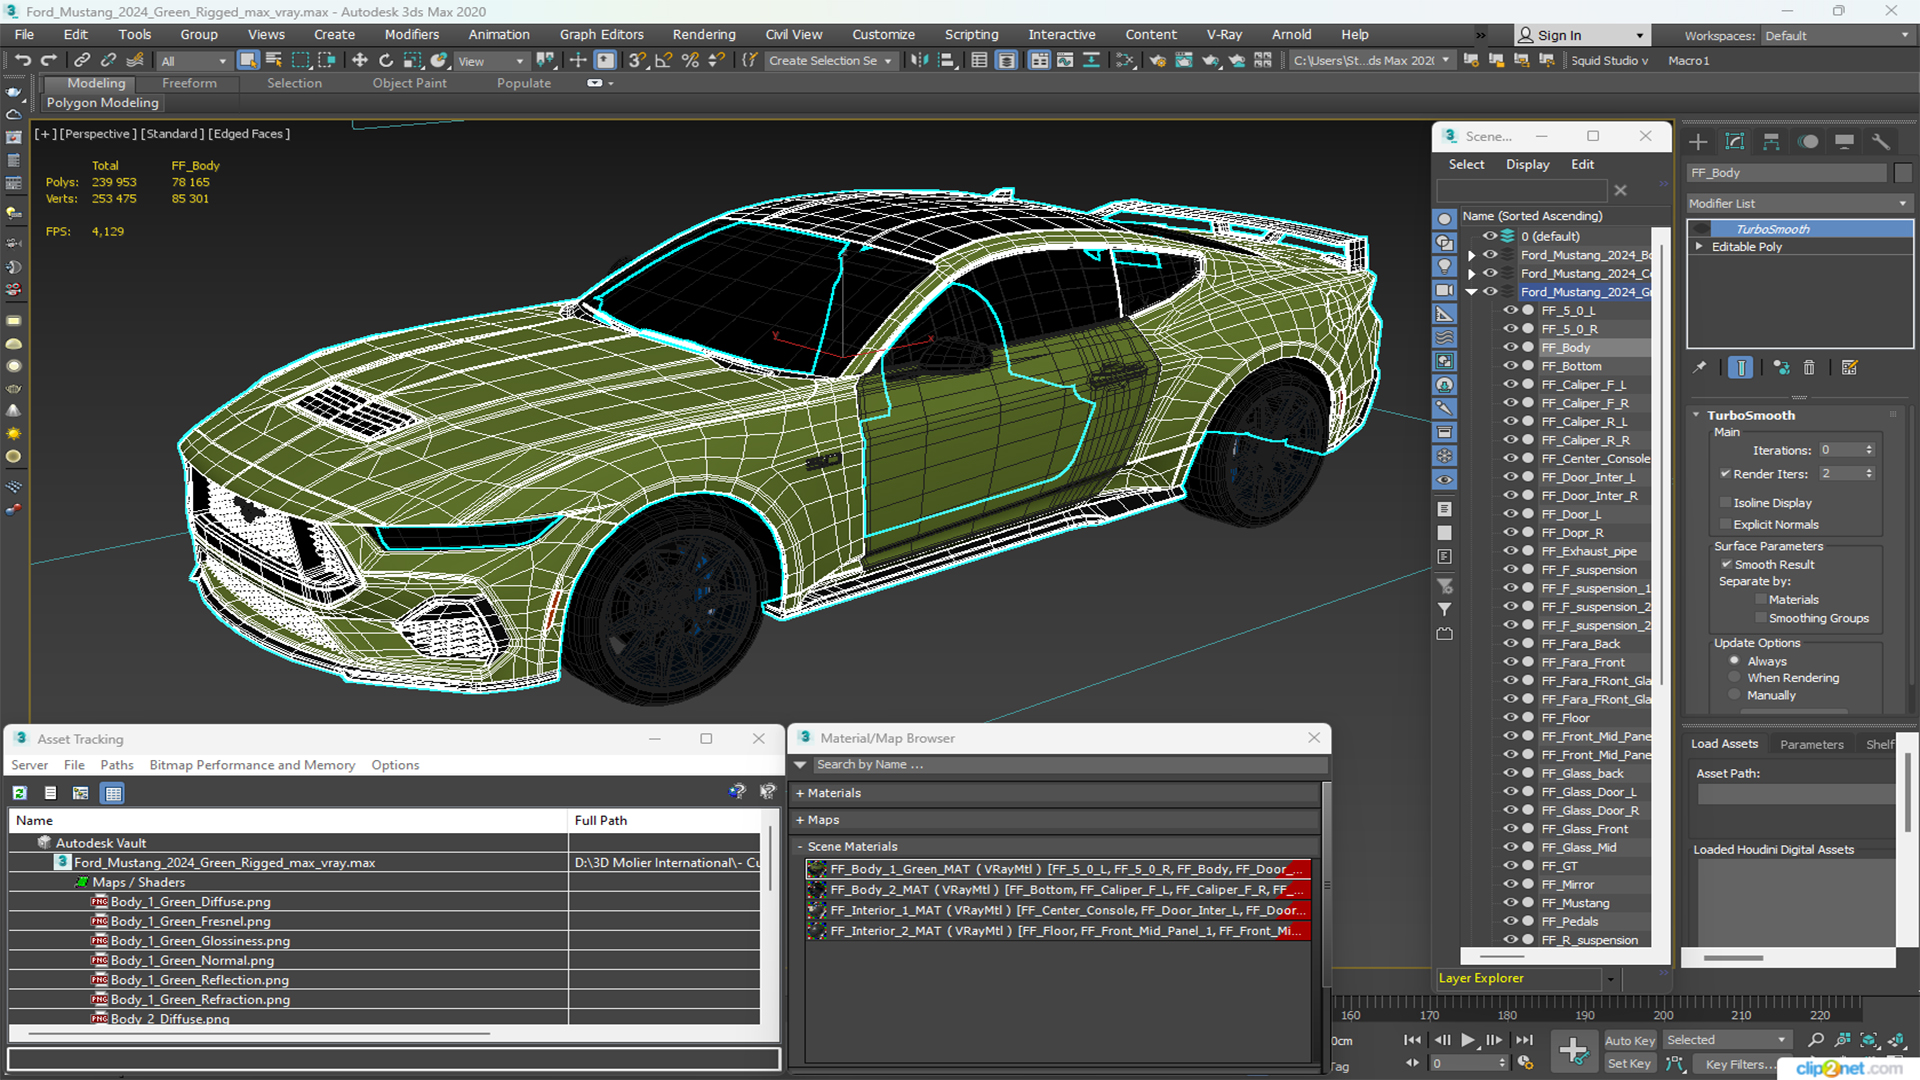Open the Modifier List dropdown
The image size is (1920, 1080).
pos(1799,203)
